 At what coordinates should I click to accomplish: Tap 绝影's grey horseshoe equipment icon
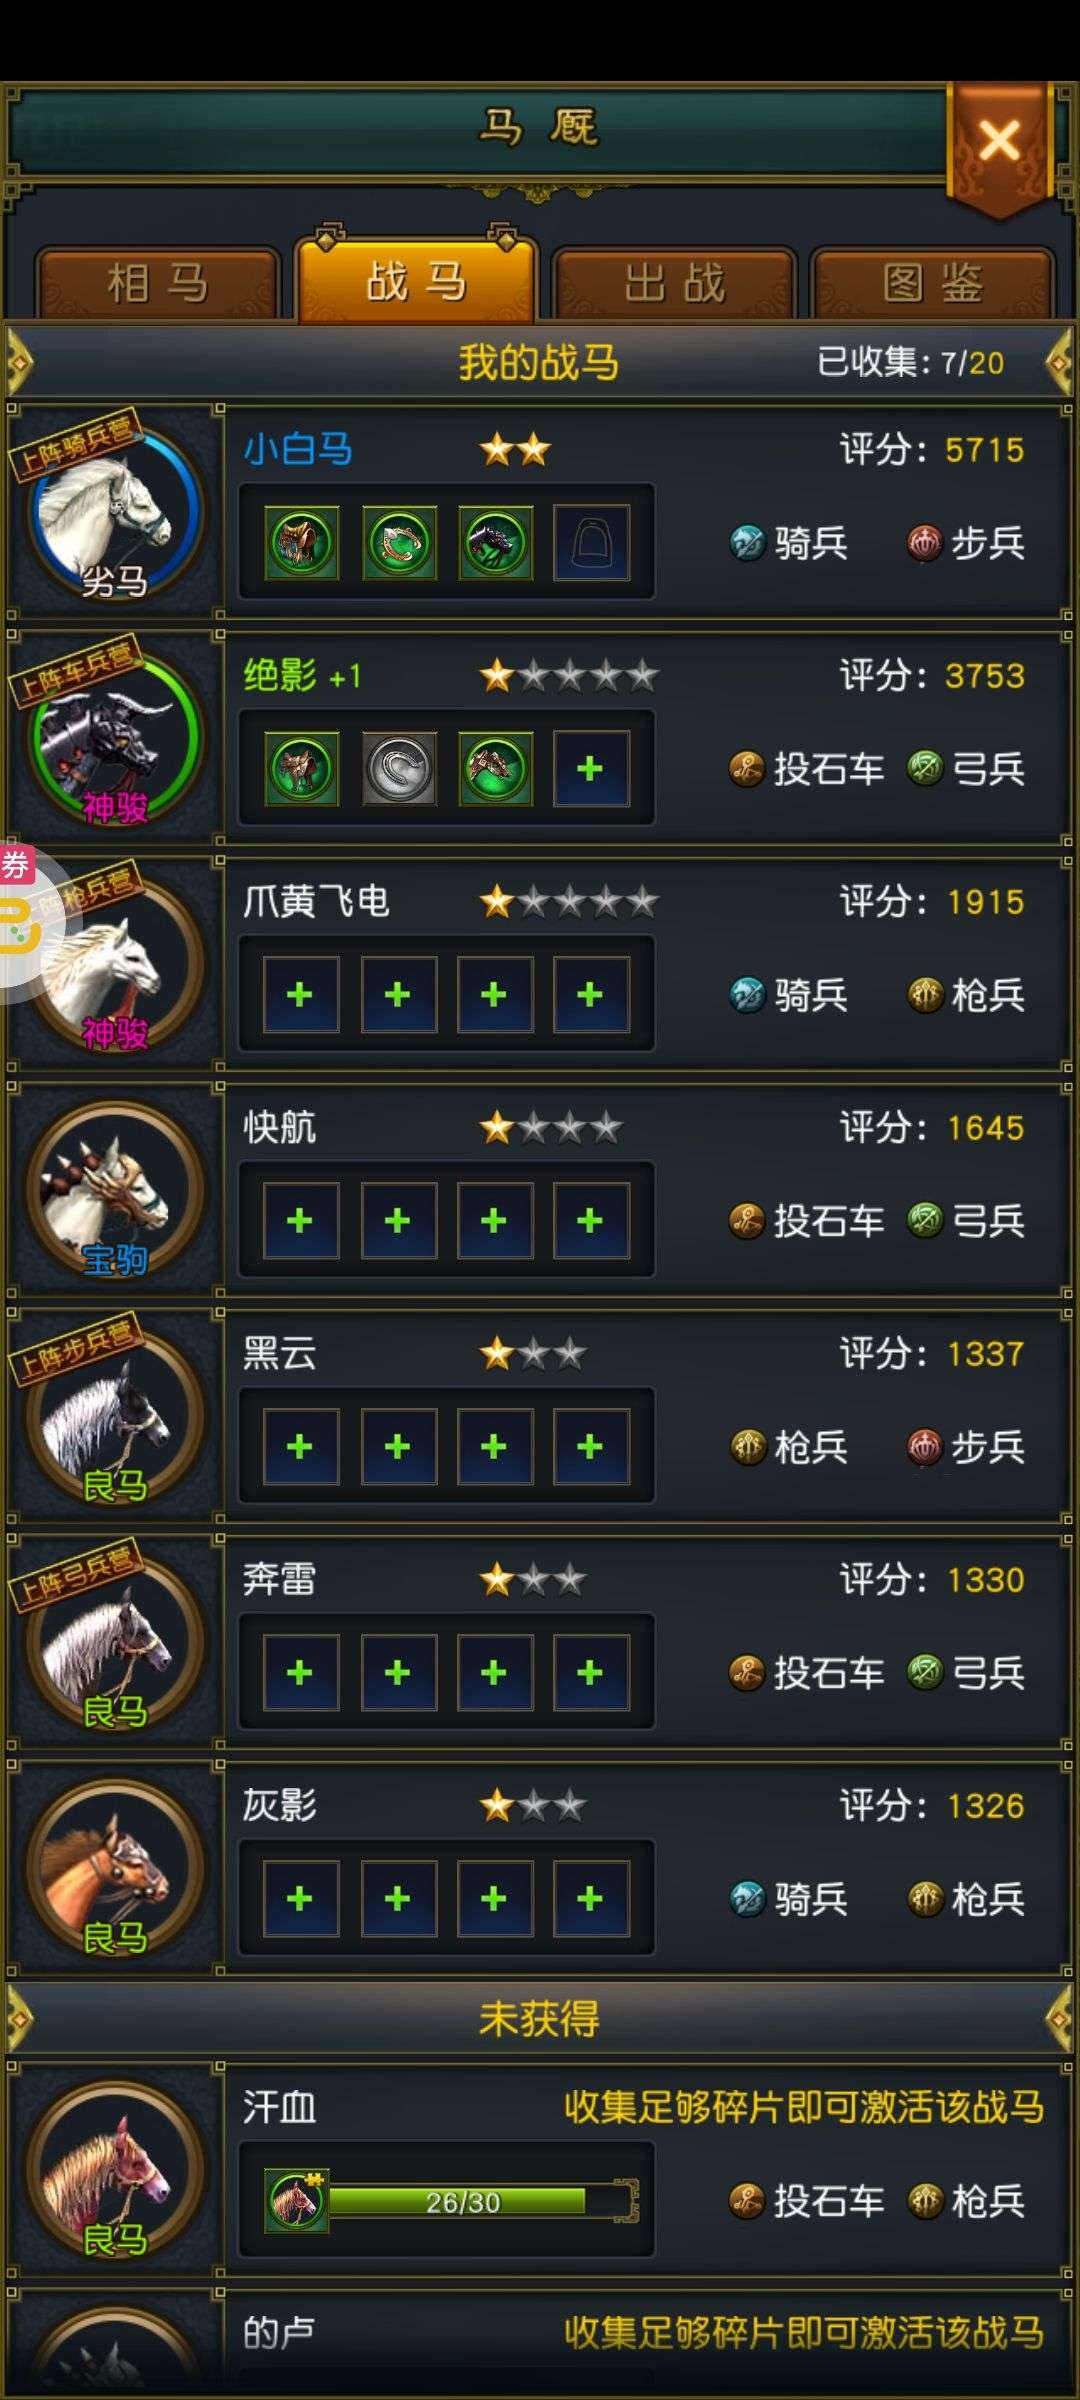[398, 769]
